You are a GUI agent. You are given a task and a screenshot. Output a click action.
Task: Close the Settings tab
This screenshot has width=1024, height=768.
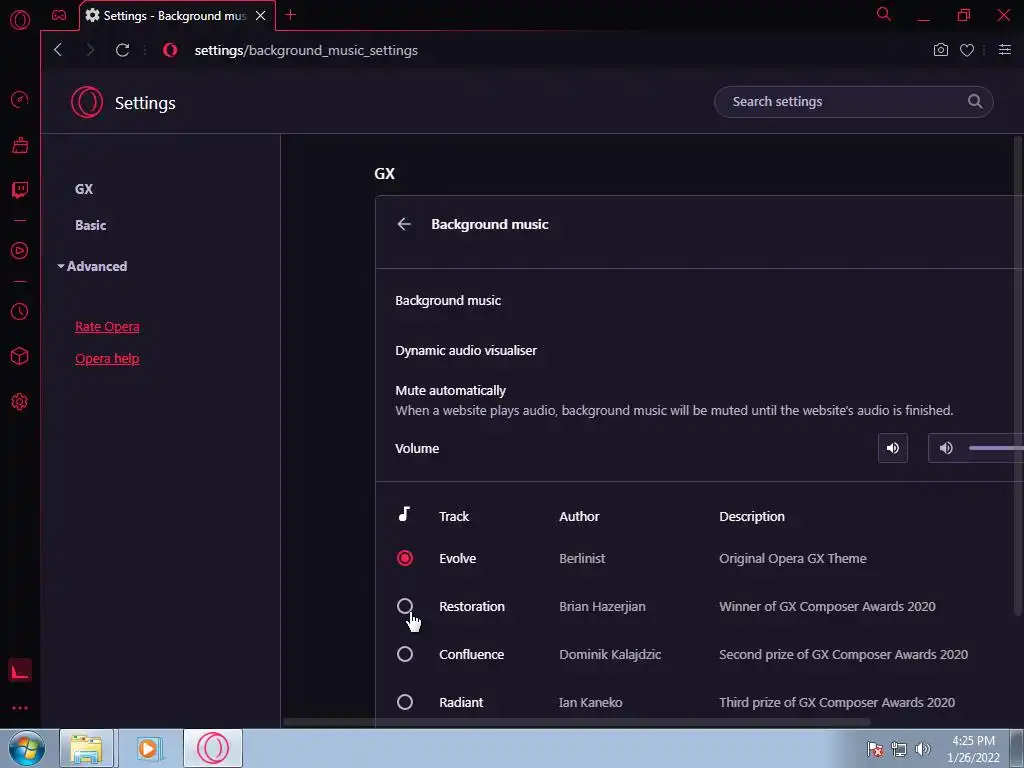coord(261,16)
